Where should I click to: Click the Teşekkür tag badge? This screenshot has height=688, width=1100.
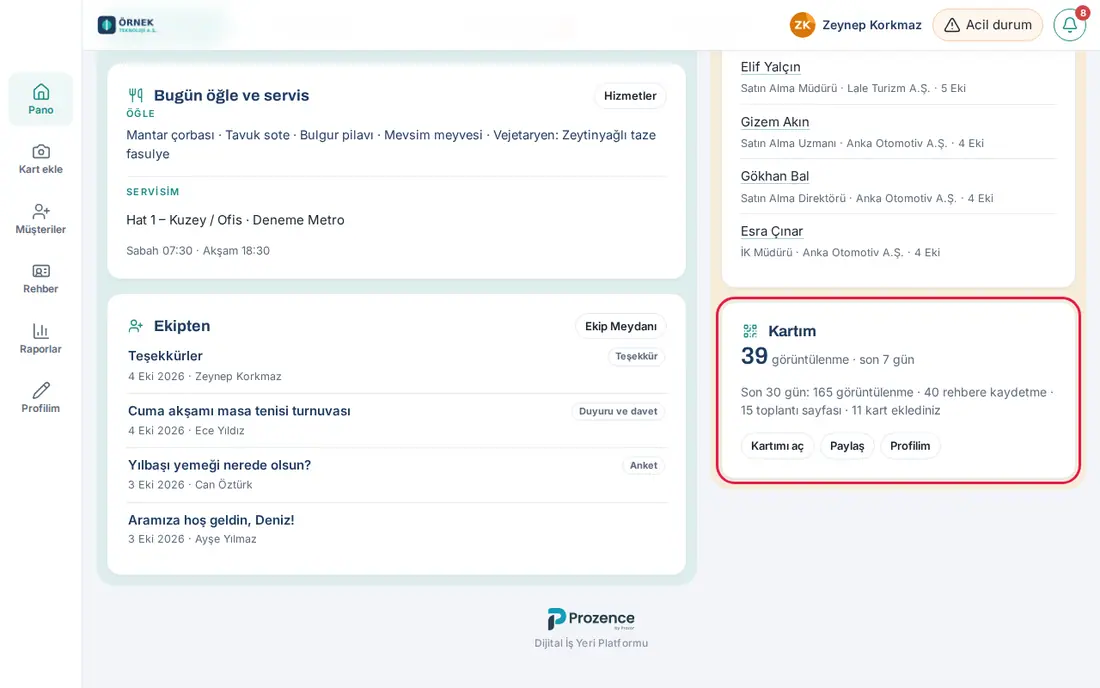click(x=636, y=356)
